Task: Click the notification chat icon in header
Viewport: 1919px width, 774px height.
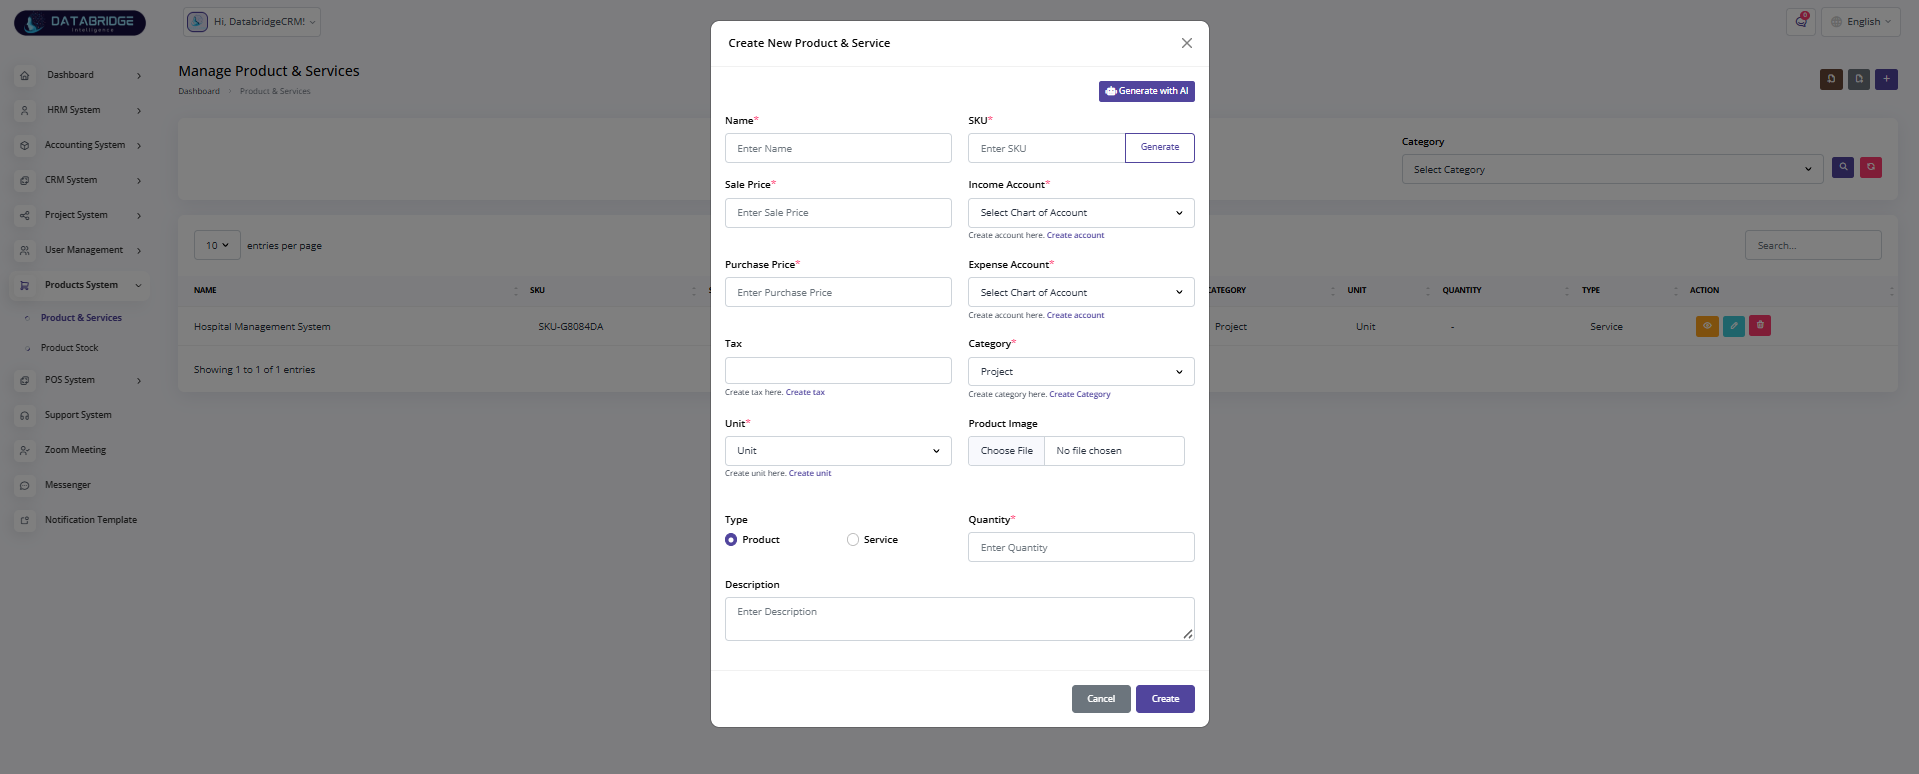Action: pyautogui.click(x=1801, y=21)
